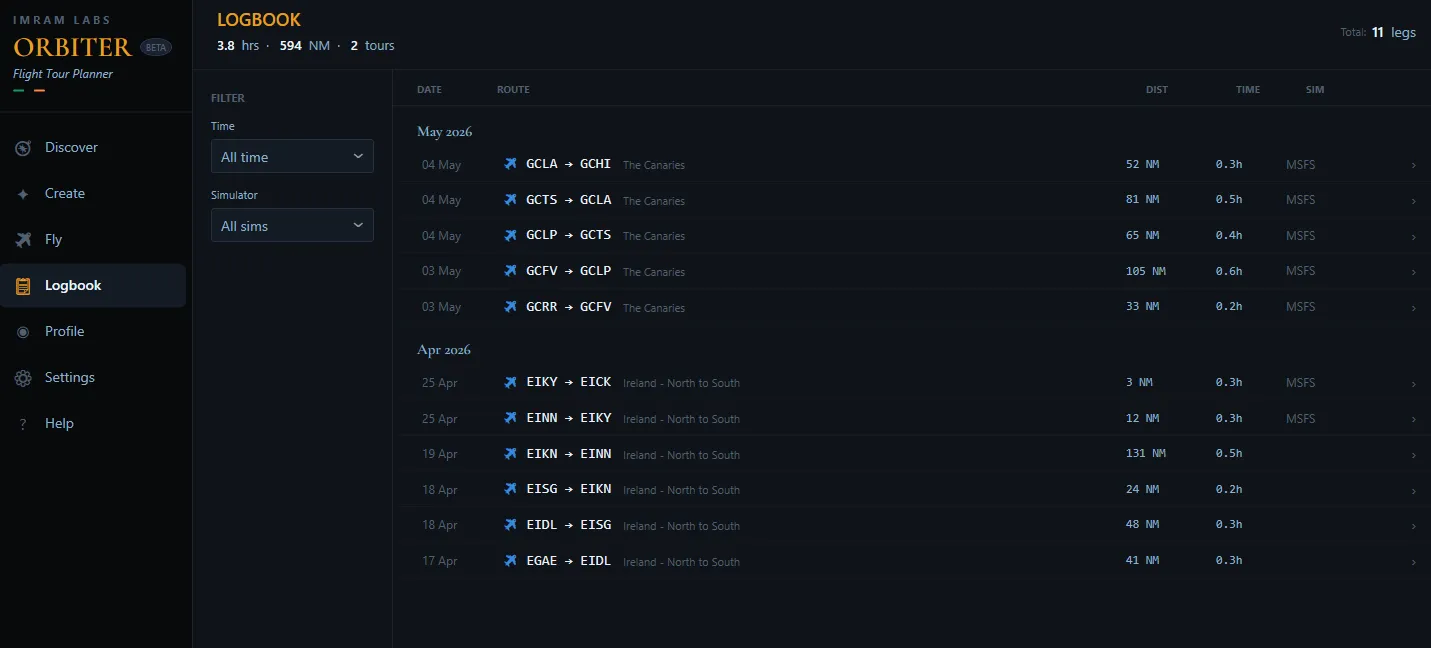Click the 17 Apr date cell
Screen dimensions: 1431x648
pos(440,561)
